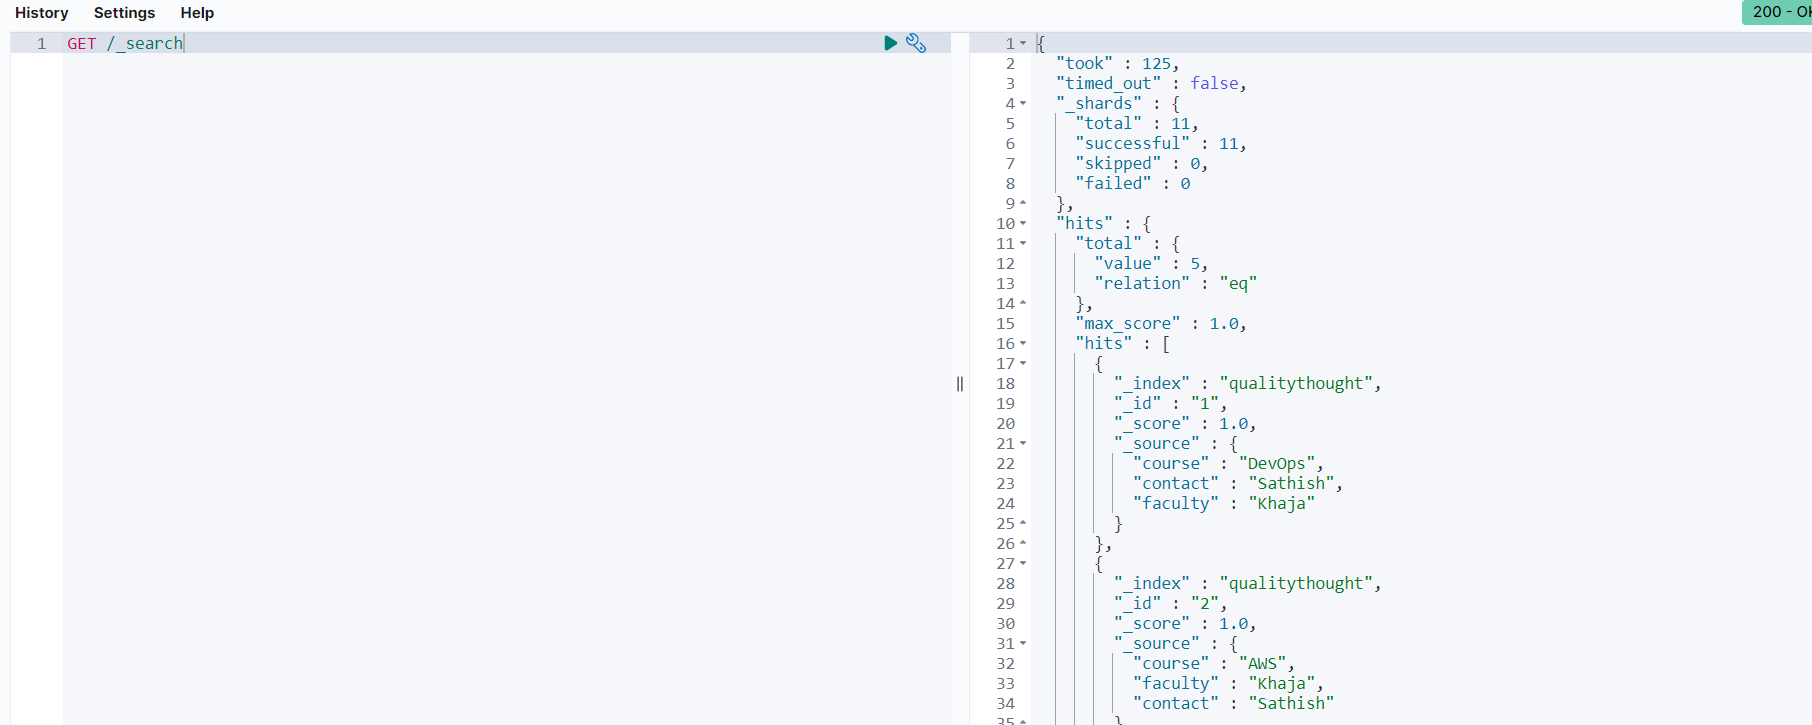The width and height of the screenshot is (1812, 725).
Task: Click fold end marker at line 26
Action: (1023, 543)
